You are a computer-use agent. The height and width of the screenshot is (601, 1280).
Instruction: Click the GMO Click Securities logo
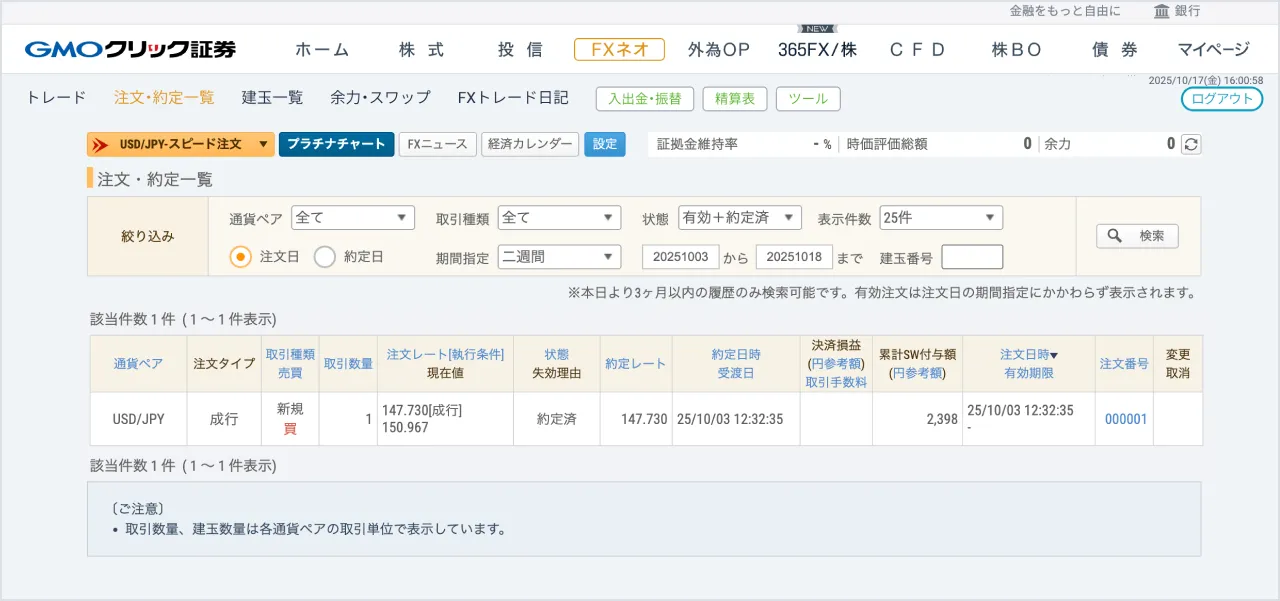[130, 49]
